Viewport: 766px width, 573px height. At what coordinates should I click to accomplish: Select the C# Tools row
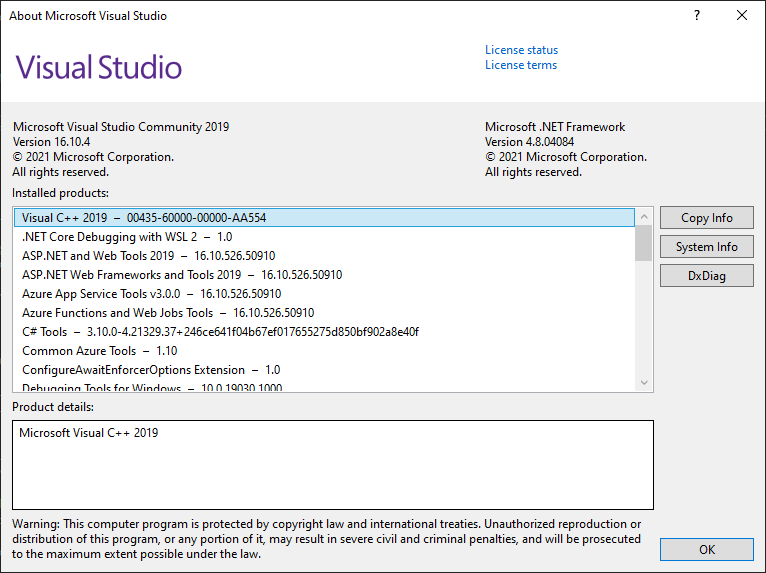coord(324,332)
